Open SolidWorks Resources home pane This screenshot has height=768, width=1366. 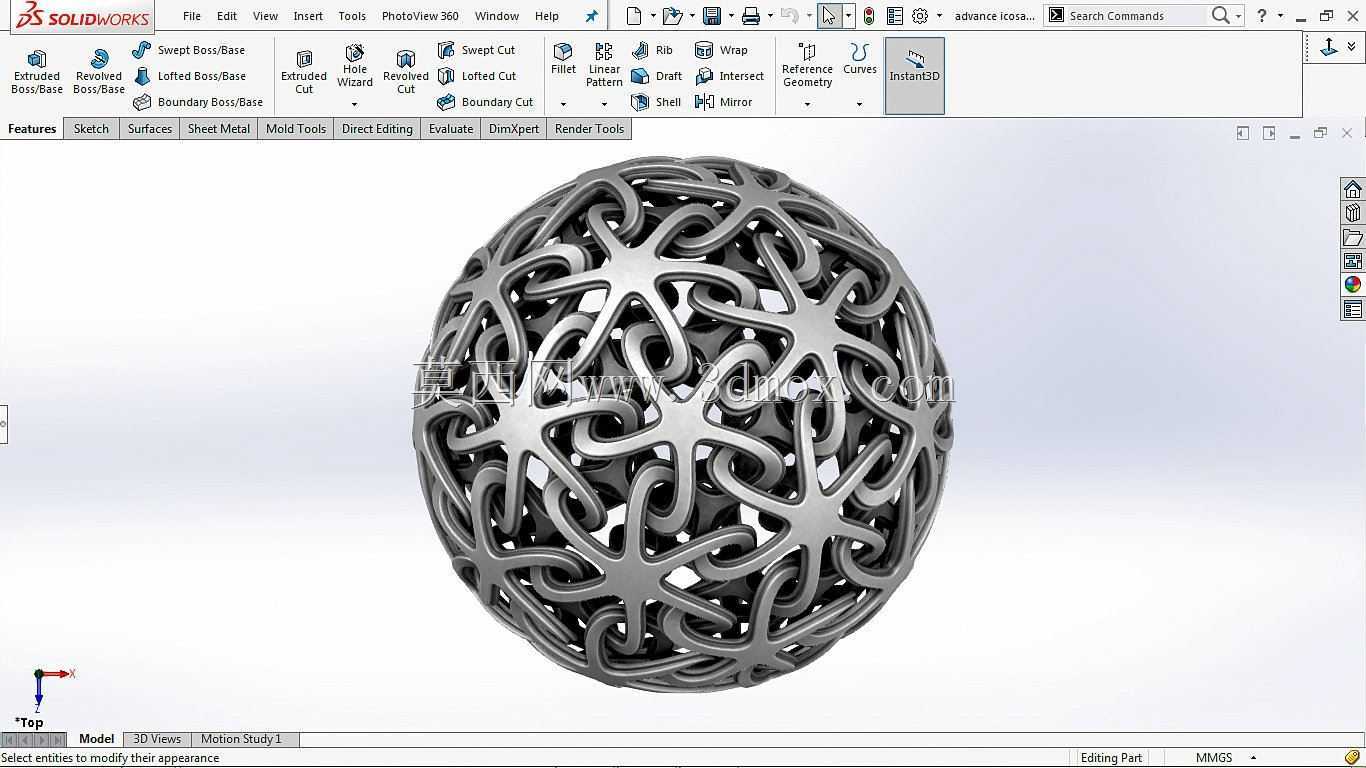point(1353,190)
